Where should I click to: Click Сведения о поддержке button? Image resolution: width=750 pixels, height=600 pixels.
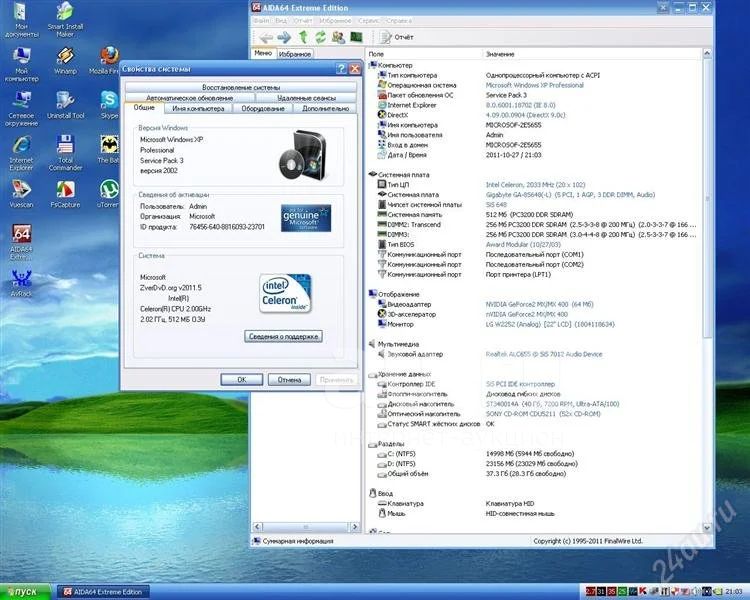(283, 336)
